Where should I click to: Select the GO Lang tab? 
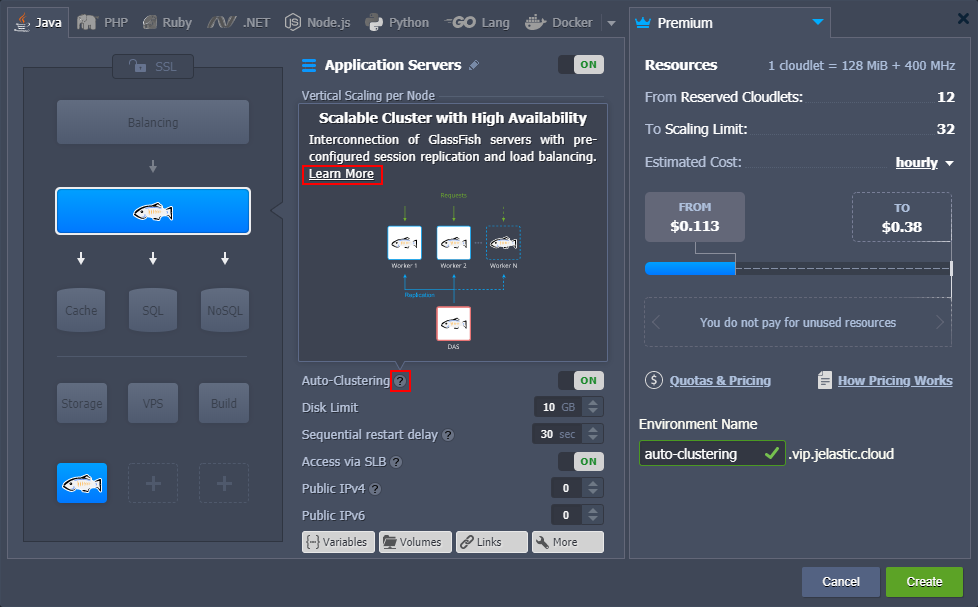(477, 23)
